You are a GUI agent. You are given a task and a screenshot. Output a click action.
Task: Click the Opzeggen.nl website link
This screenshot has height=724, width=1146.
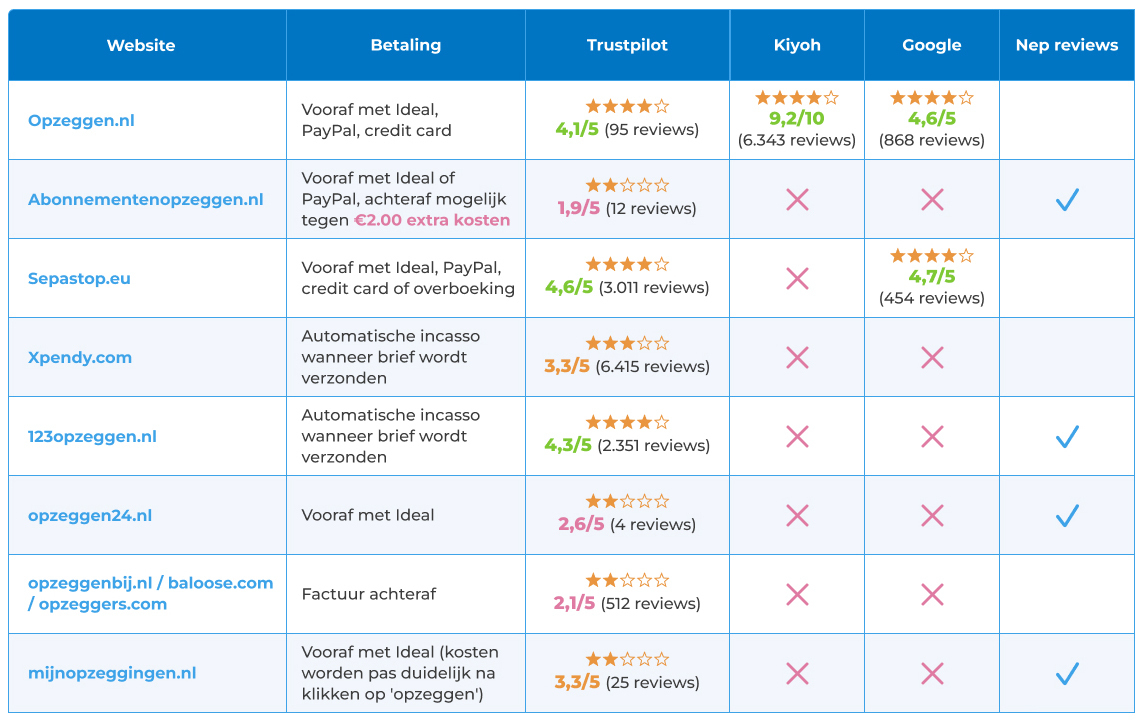tap(81, 121)
